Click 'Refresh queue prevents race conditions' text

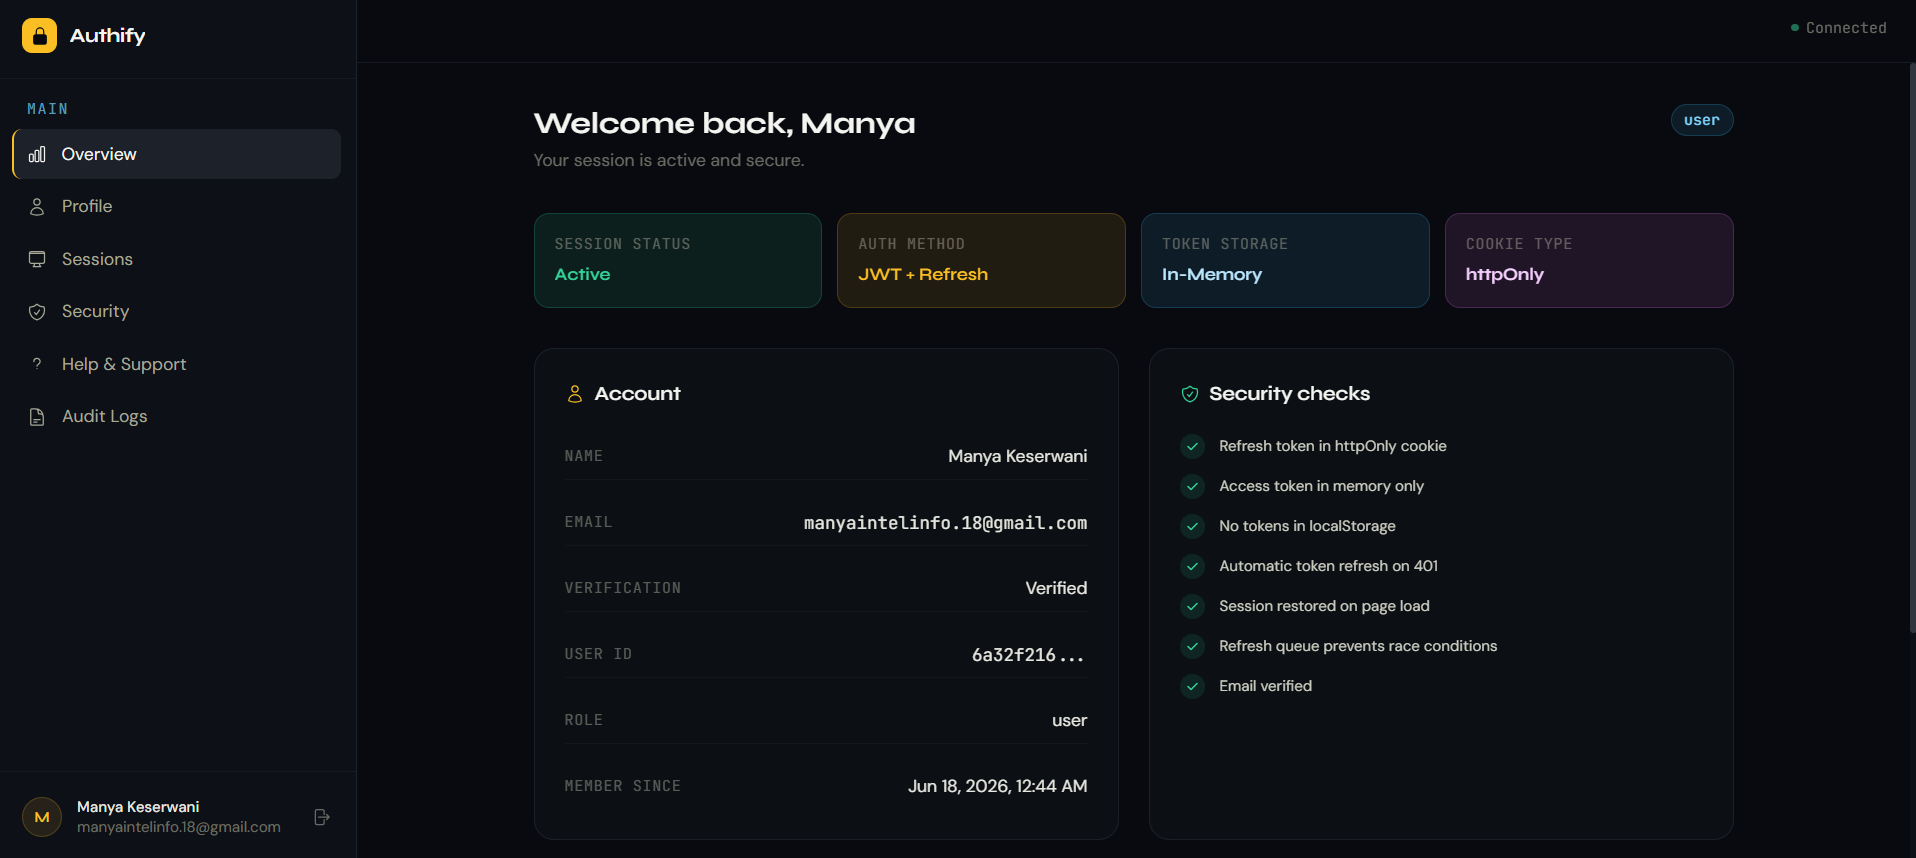point(1358,646)
